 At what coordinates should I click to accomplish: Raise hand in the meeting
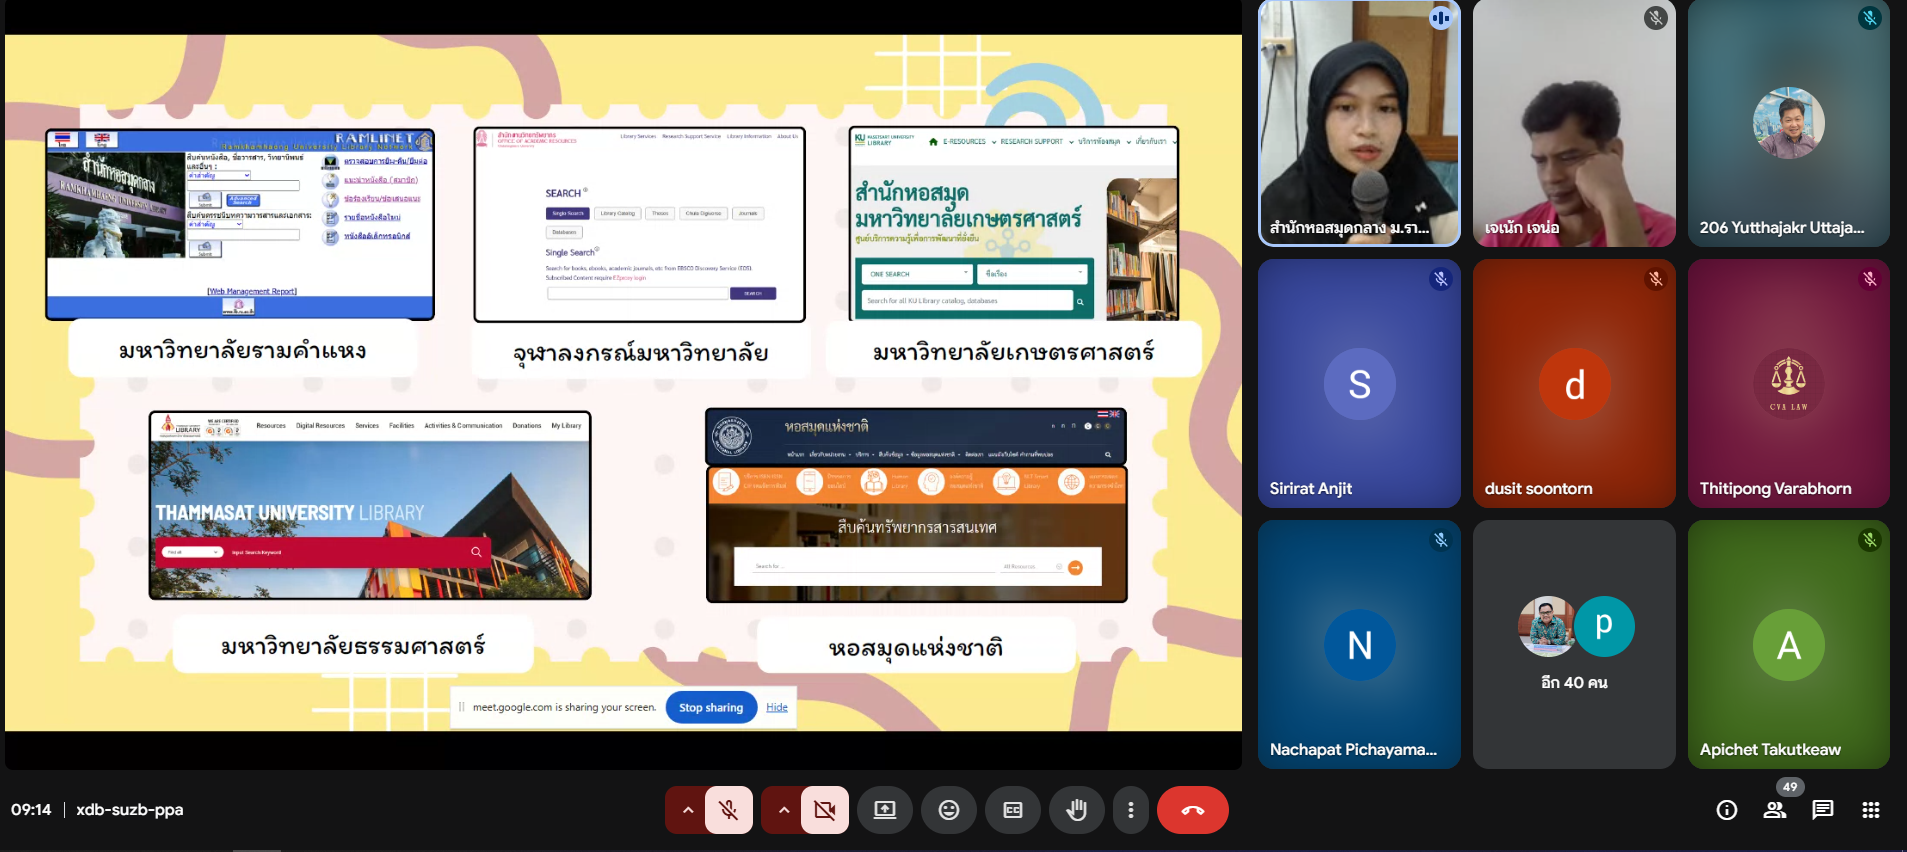coord(1077,810)
